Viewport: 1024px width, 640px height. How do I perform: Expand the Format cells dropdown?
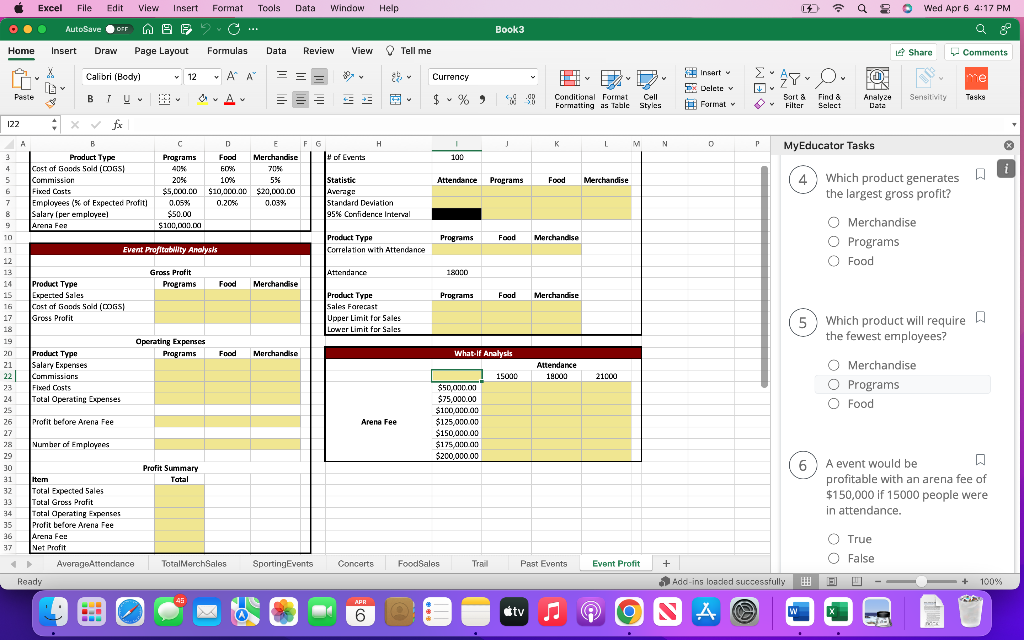[732, 104]
